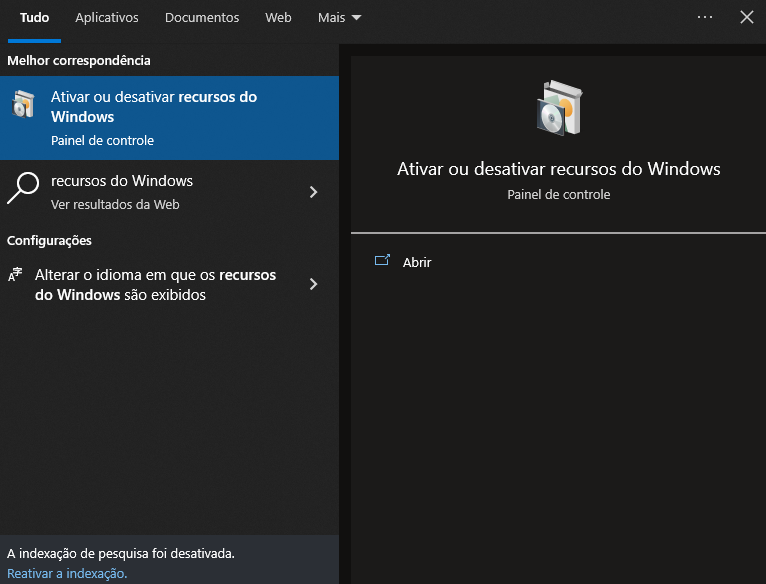The height and width of the screenshot is (584, 766).
Task: Expand the recursos do Windows web result arrow
Action: tap(314, 192)
